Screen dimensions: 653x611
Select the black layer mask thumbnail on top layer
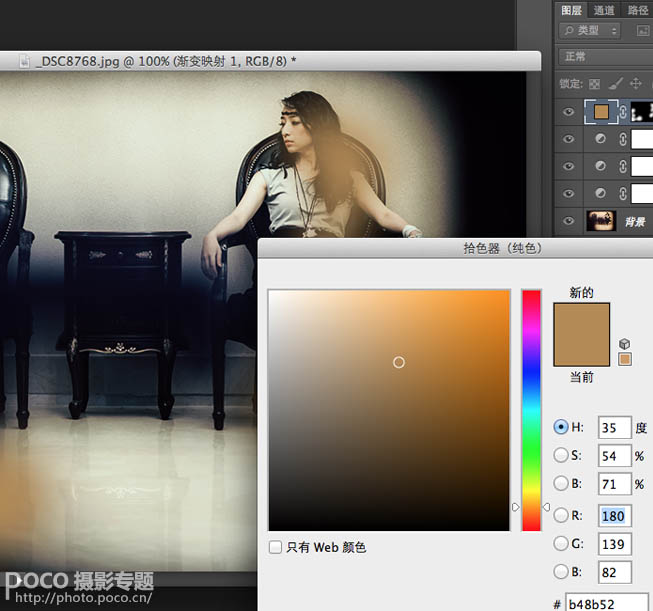coord(640,113)
